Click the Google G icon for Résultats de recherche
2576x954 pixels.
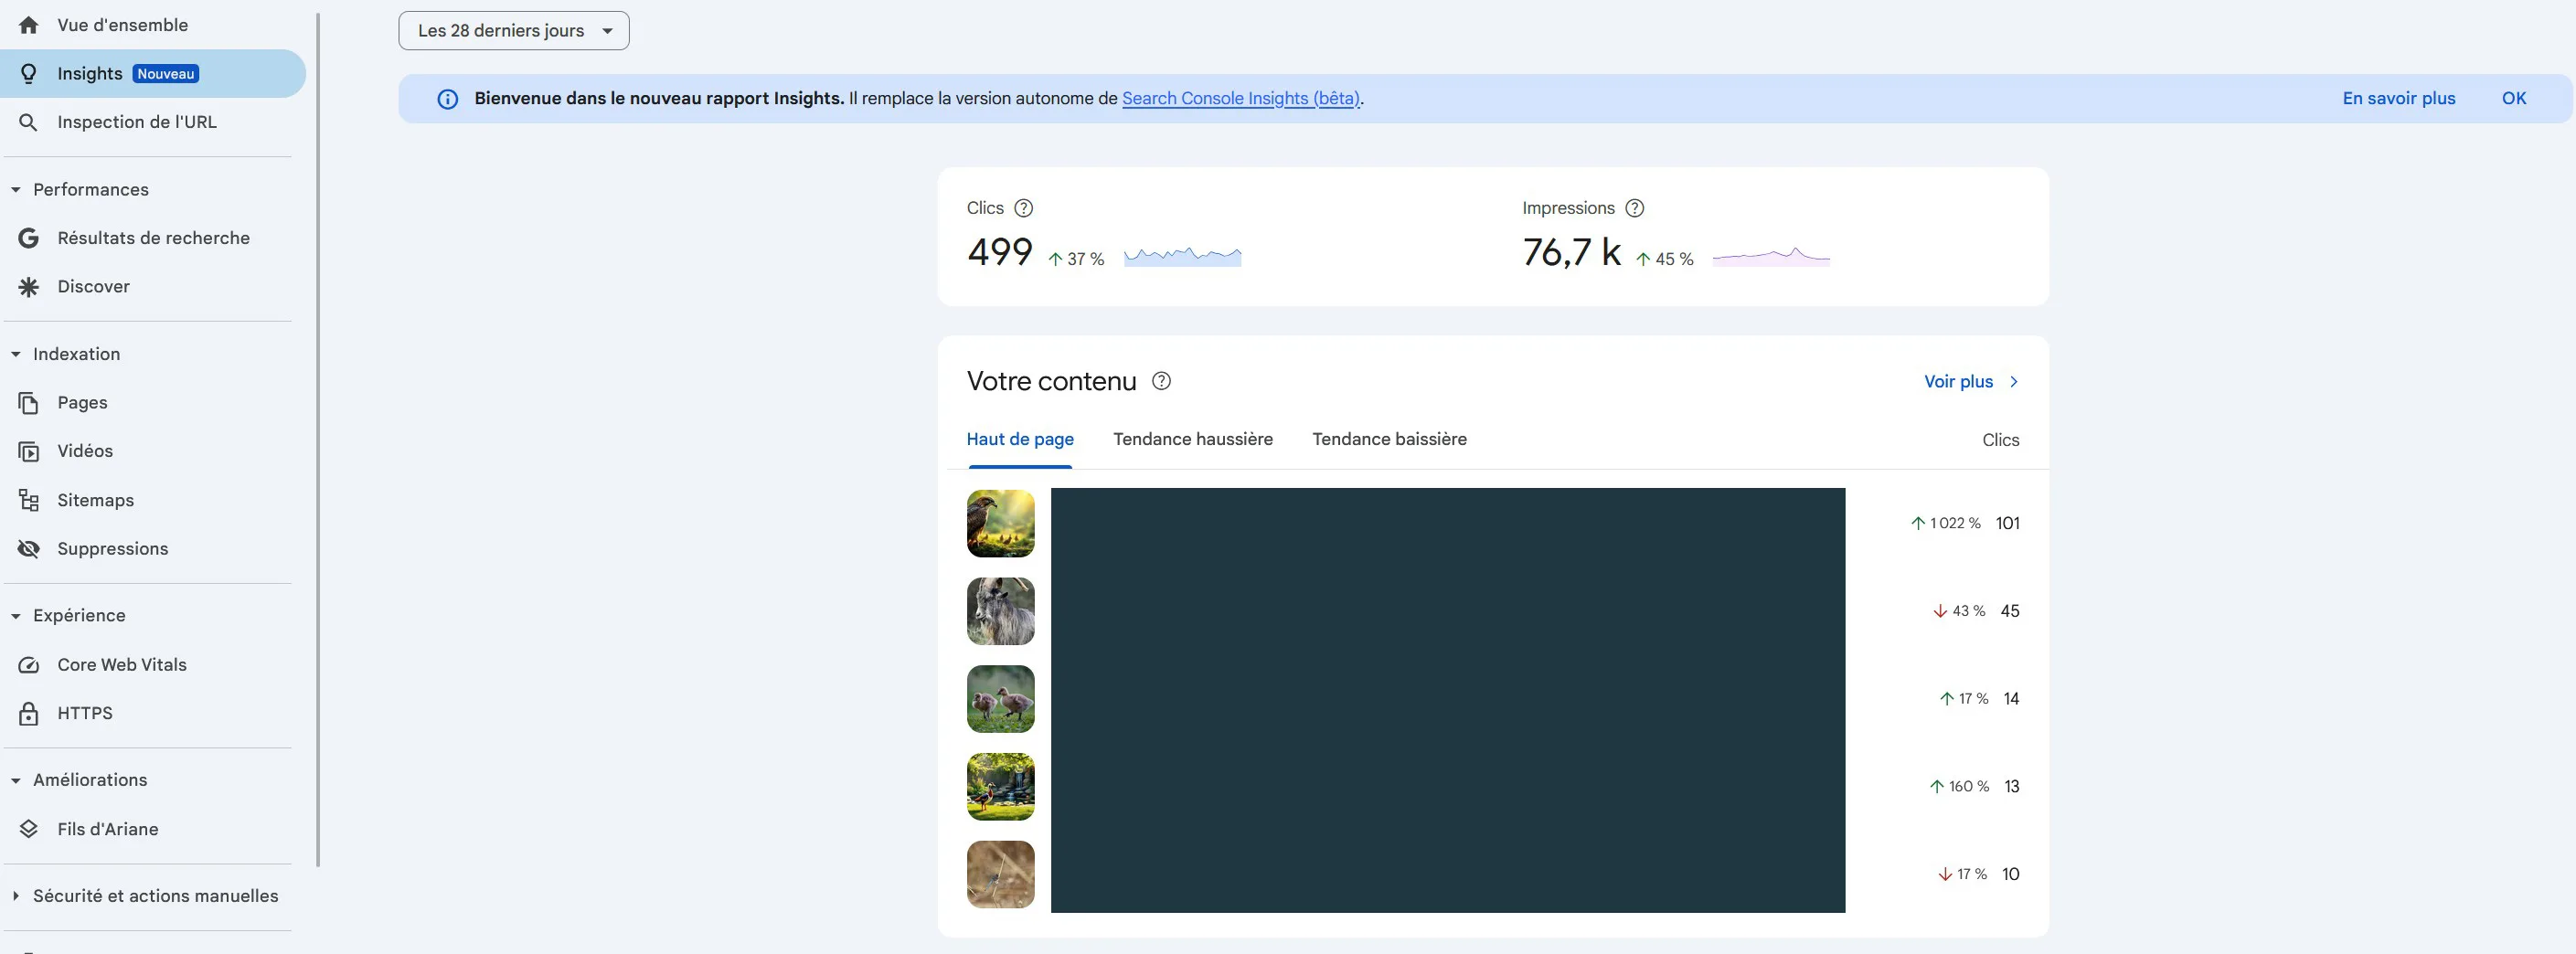coord(29,238)
